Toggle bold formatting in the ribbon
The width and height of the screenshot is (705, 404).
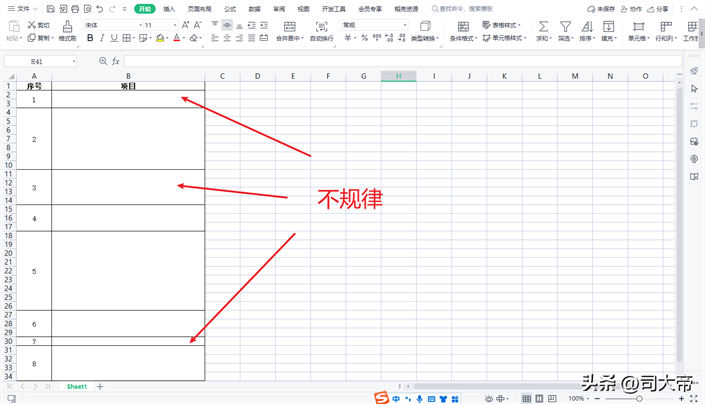click(90, 39)
